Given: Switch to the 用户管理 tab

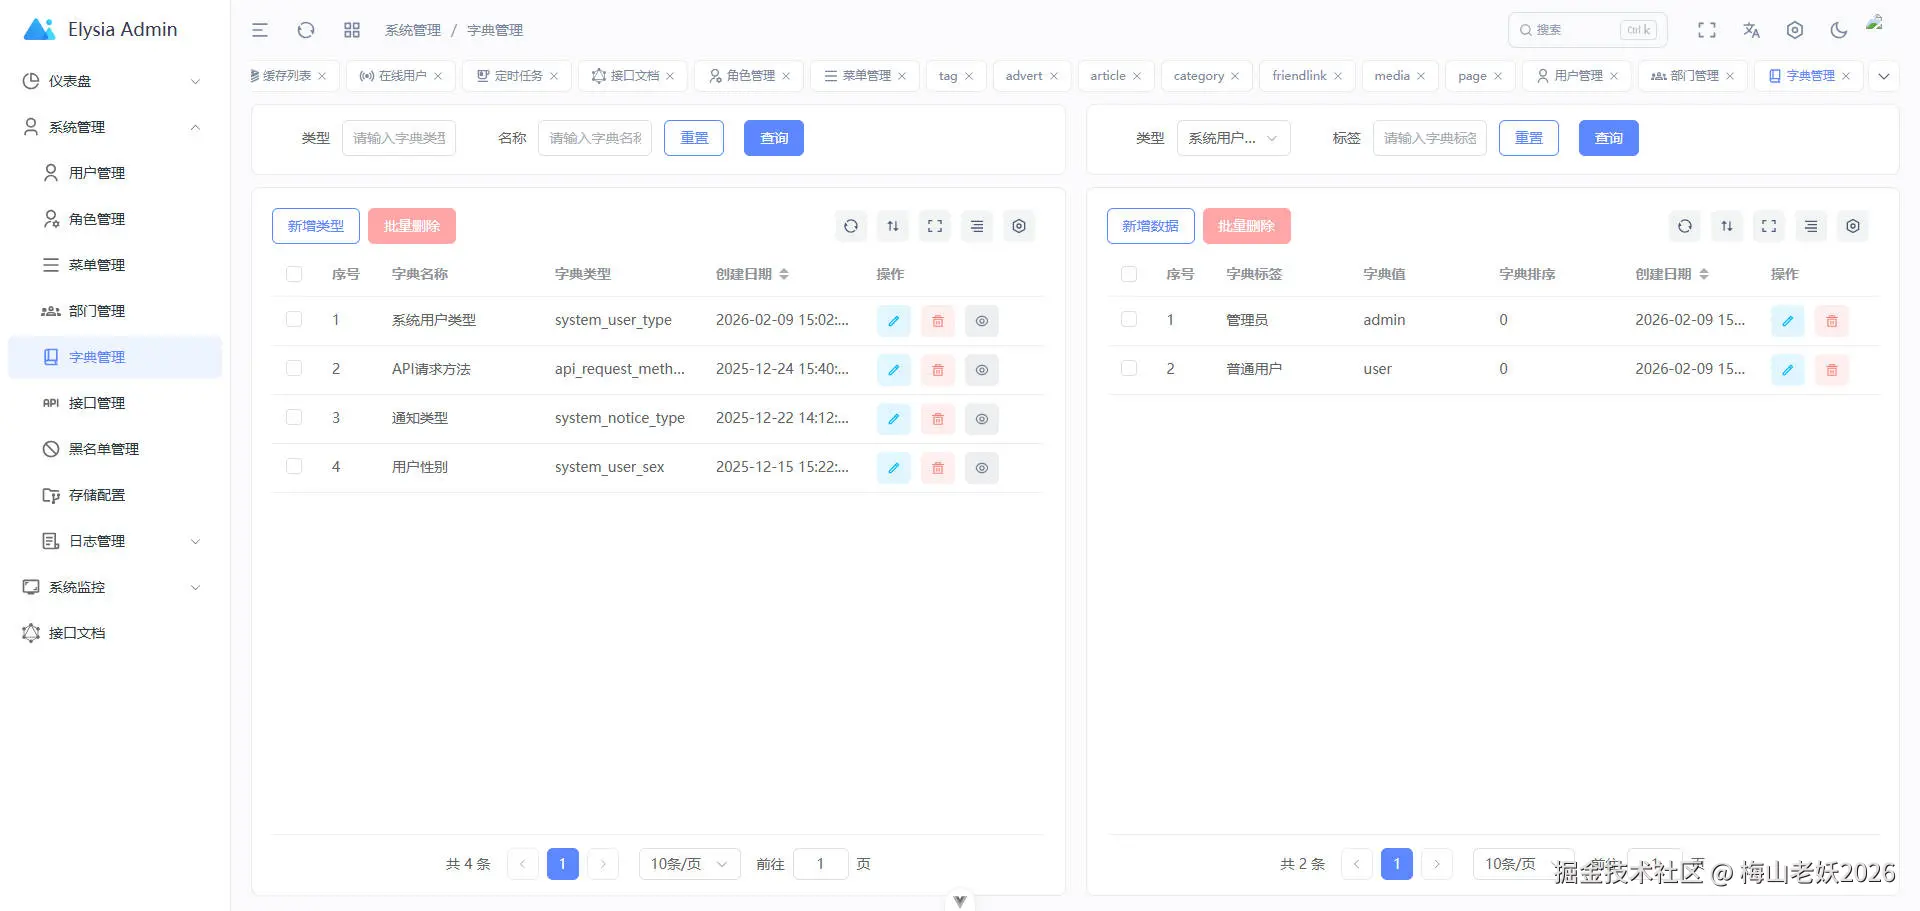Looking at the screenshot, I should point(1577,76).
